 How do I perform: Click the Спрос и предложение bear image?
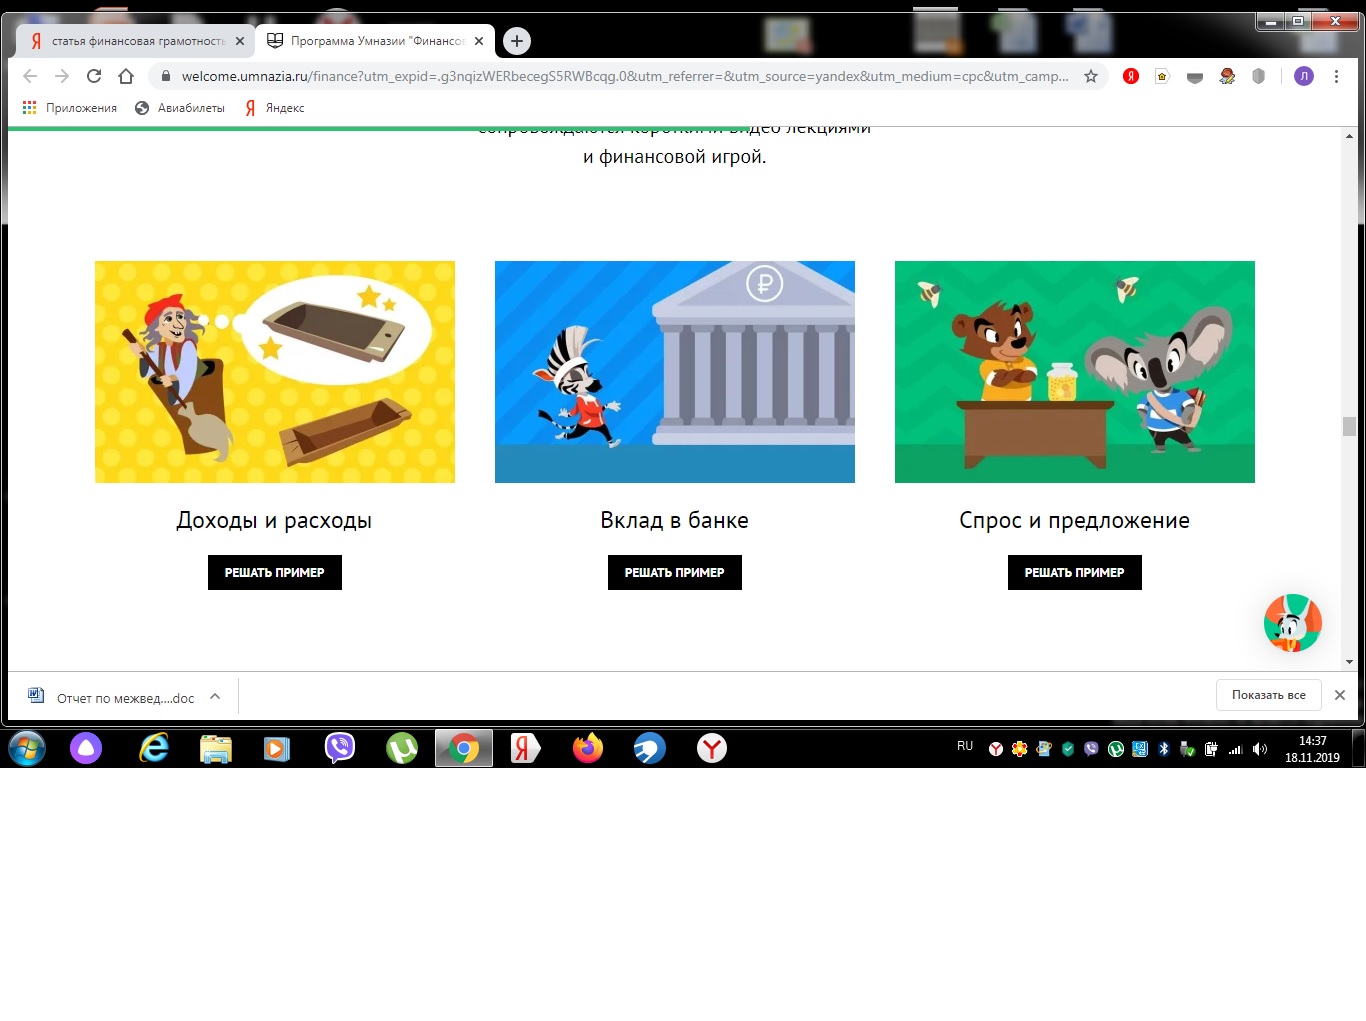click(x=1074, y=372)
